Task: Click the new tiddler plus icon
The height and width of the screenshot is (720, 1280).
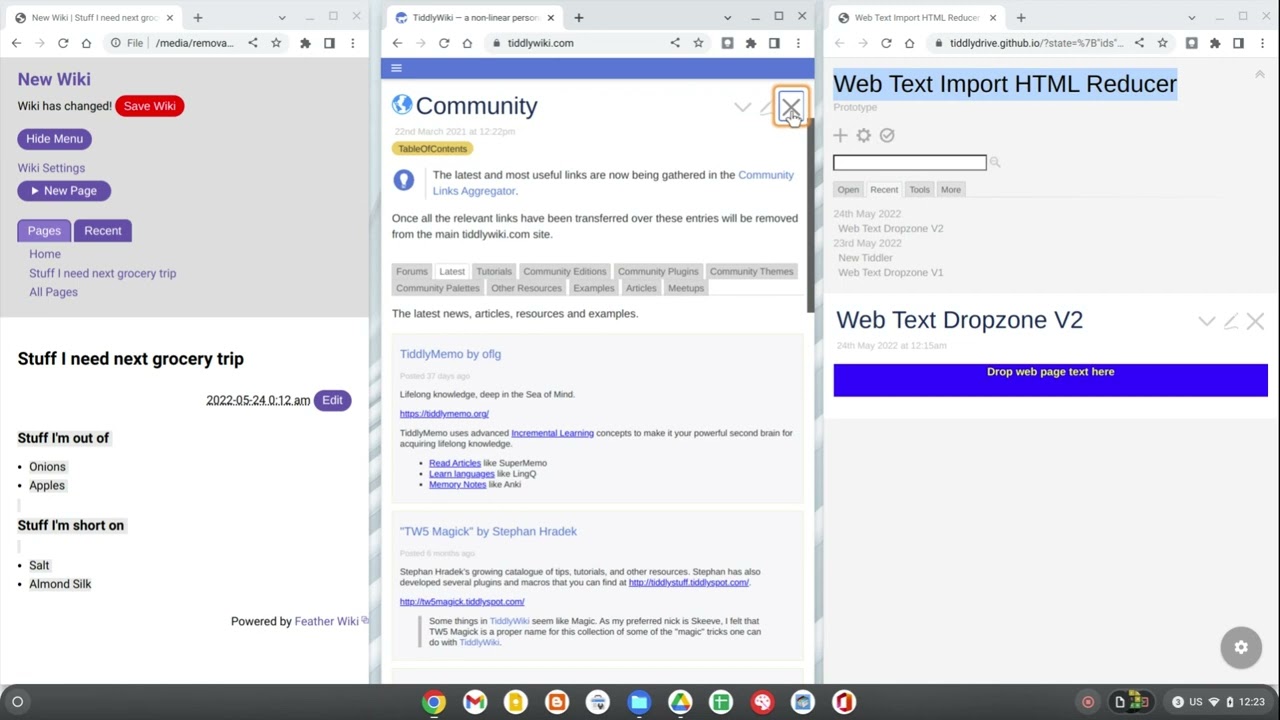Action: (x=840, y=135)
